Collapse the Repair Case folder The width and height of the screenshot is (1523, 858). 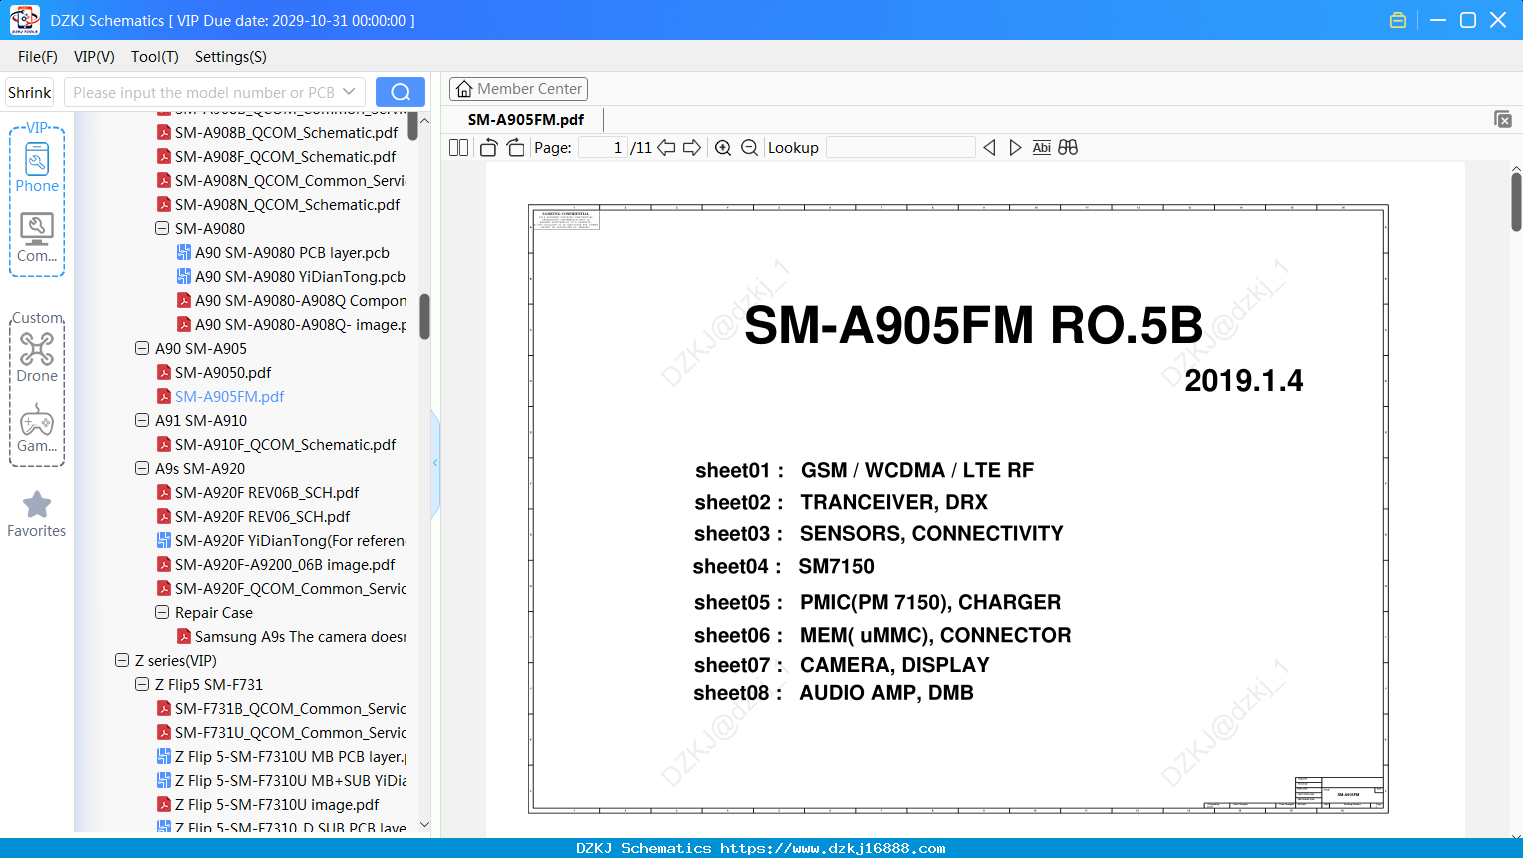(x=162, y=612)
